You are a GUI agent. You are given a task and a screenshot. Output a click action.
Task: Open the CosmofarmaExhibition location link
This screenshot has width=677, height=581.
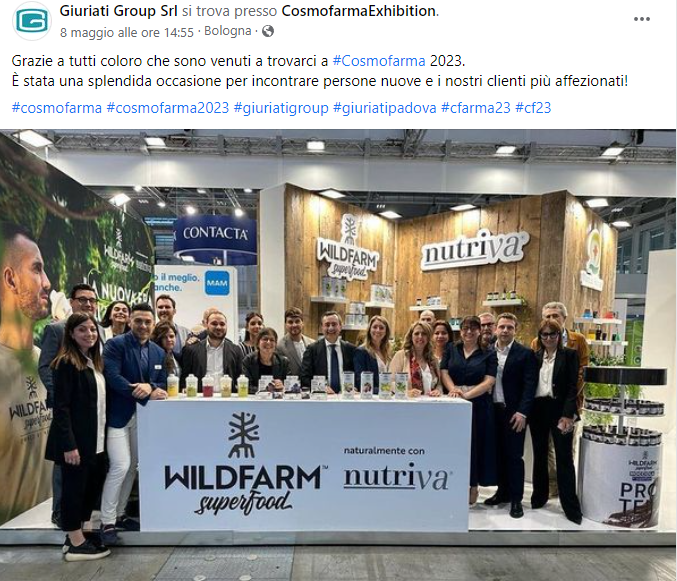pos(358,11)
